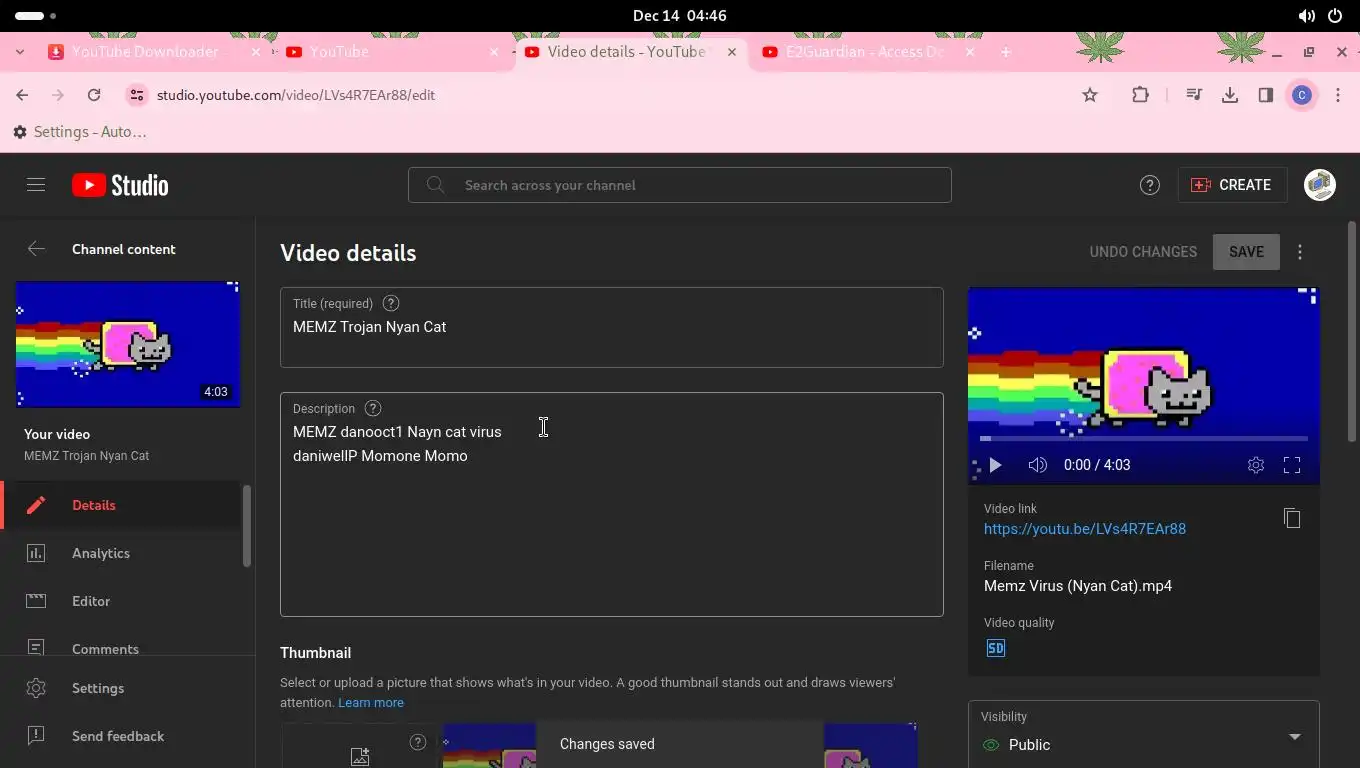Click the Details pencil icon
This screenshot has height=768, width=1360.
coord(36,505)
